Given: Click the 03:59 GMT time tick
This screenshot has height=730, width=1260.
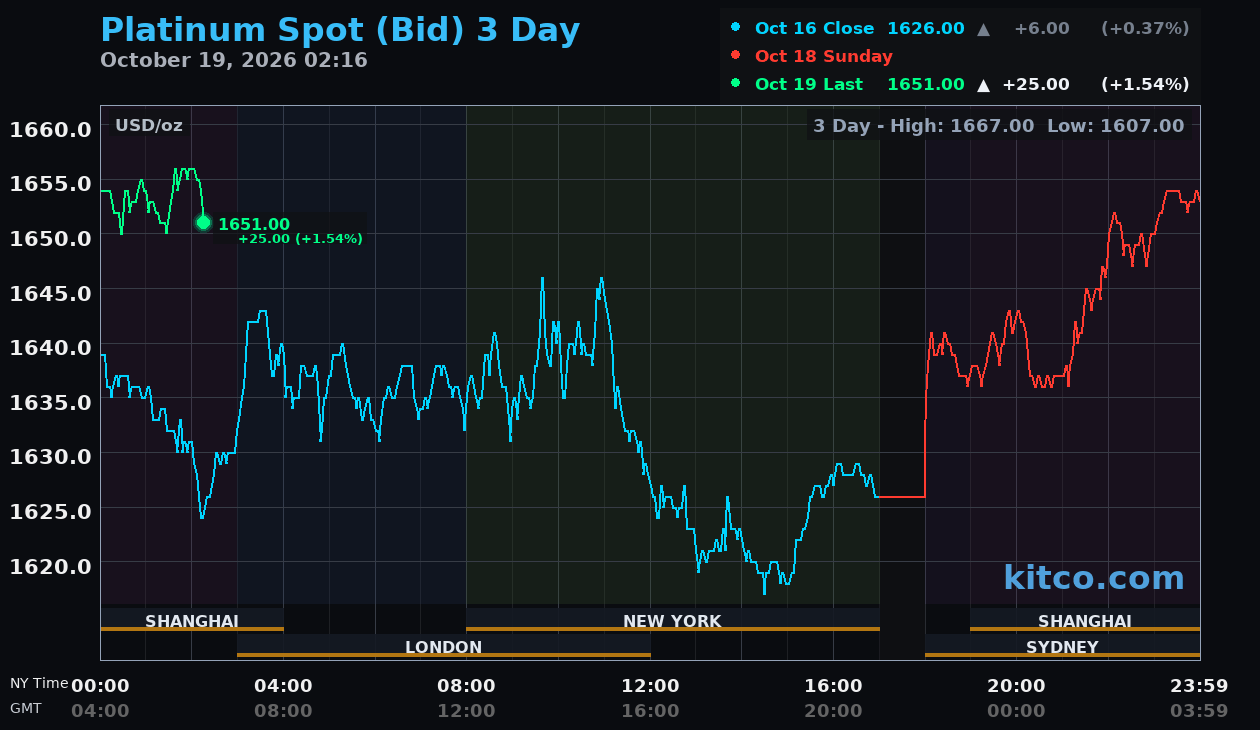Looking at the screenshot, I should point(1199,711).
